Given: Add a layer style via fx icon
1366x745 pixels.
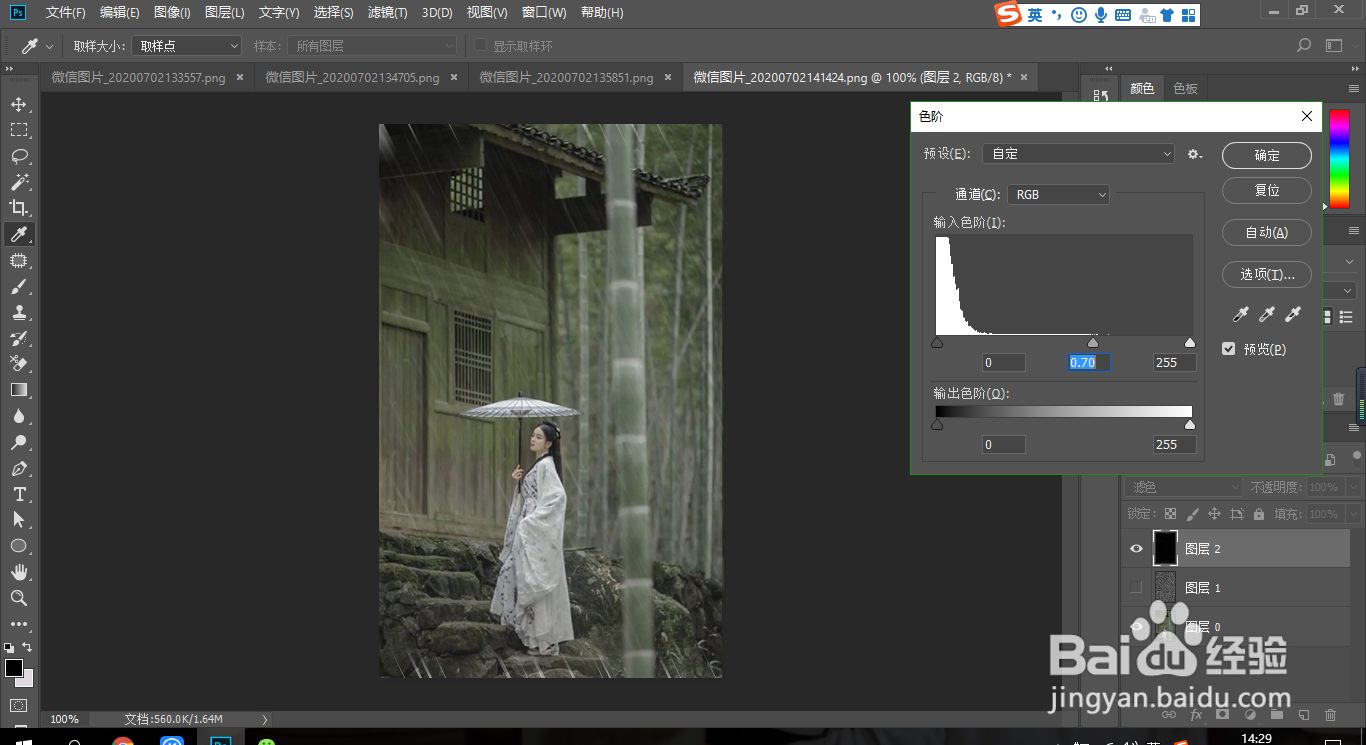Looking at the screenshot, I should [1196, 715].
